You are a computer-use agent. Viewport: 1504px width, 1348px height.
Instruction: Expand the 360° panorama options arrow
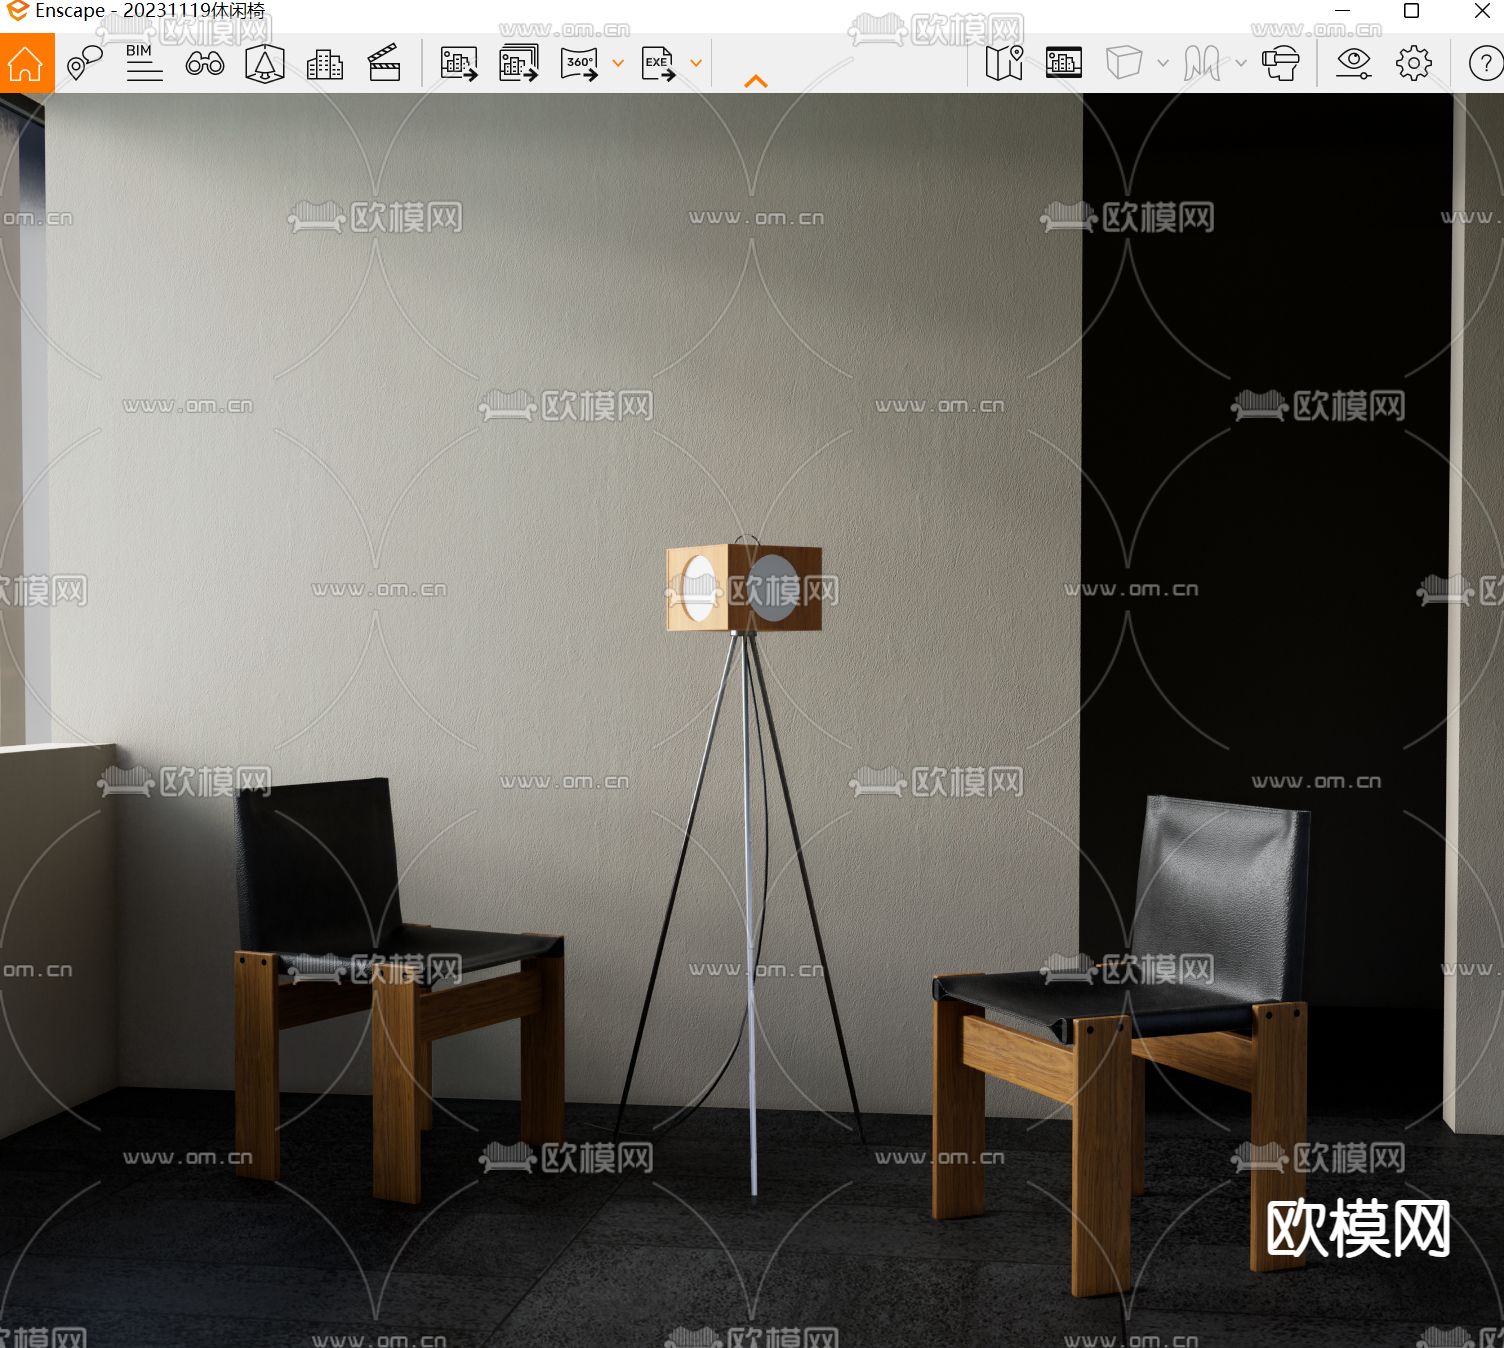[618, 63]
